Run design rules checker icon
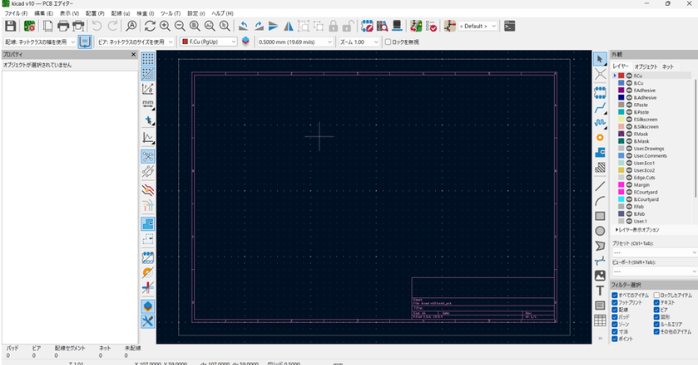This screenshot has width=698, height=365. (x=431, y=26)
